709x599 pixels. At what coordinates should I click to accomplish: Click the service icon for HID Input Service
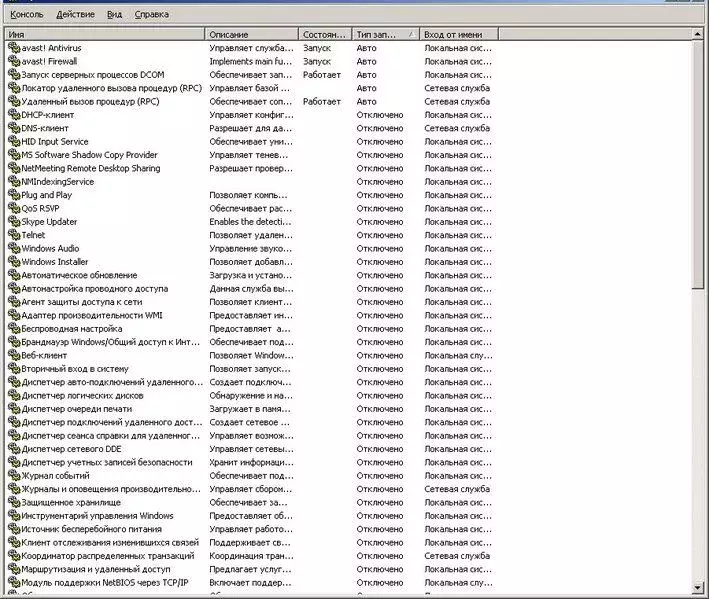(14, 141)
